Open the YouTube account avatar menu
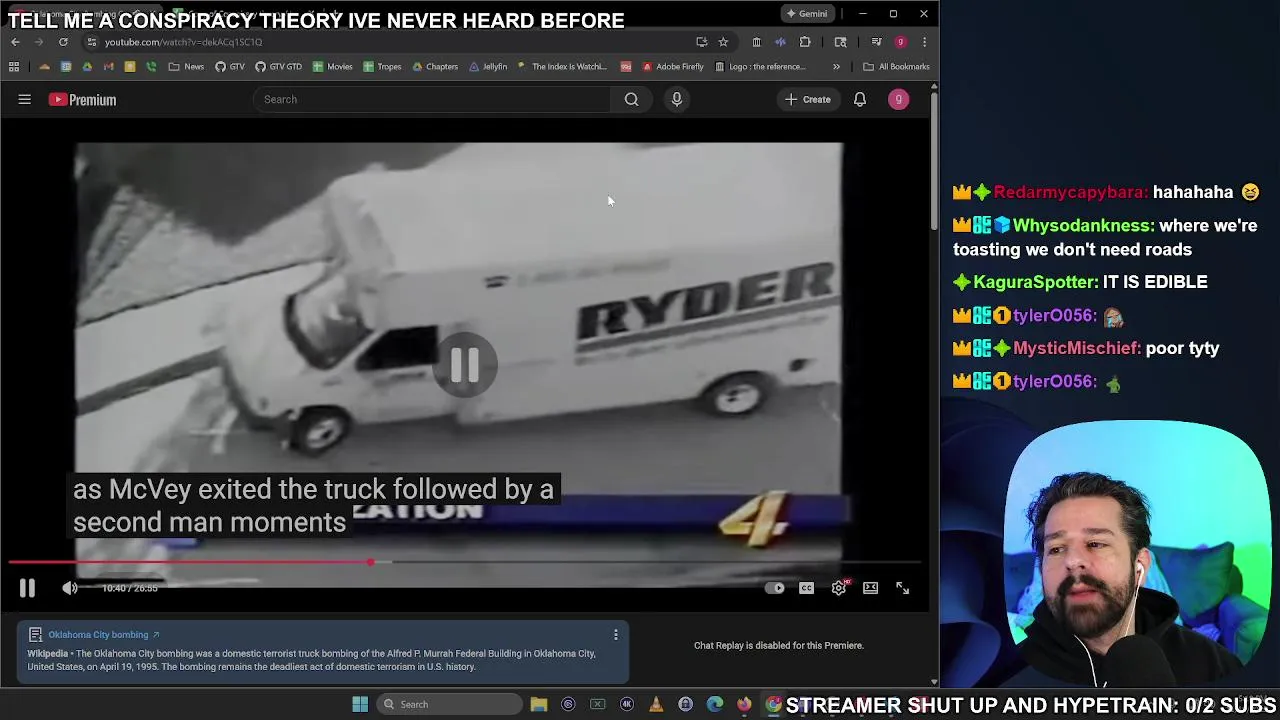This screenshot has width=1280, height=720. (898, 99)
